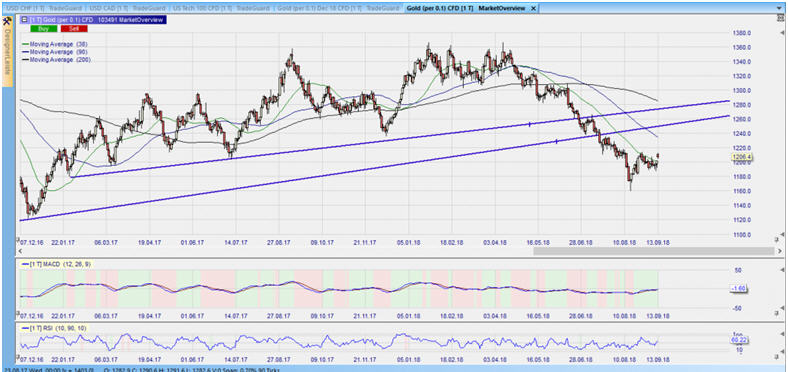Select the Gold CFD MarketOverview tab

[x=465, y=9]
